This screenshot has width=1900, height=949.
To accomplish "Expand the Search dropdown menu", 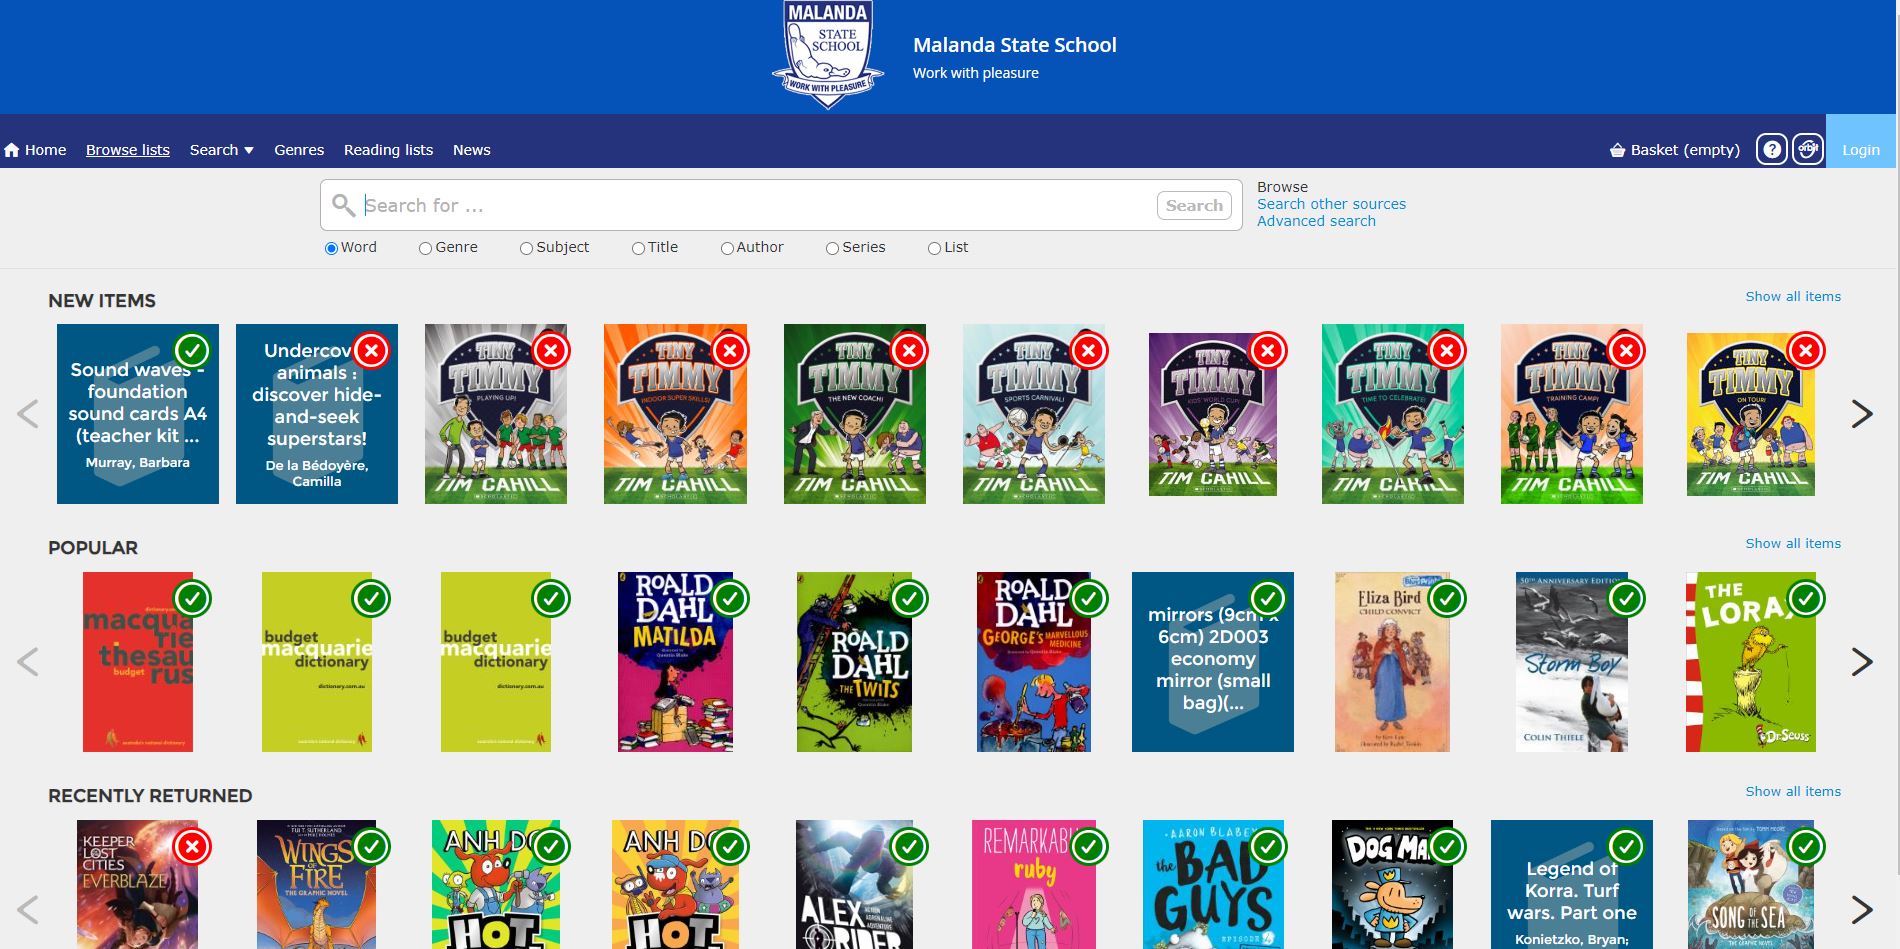I will 221,150.
